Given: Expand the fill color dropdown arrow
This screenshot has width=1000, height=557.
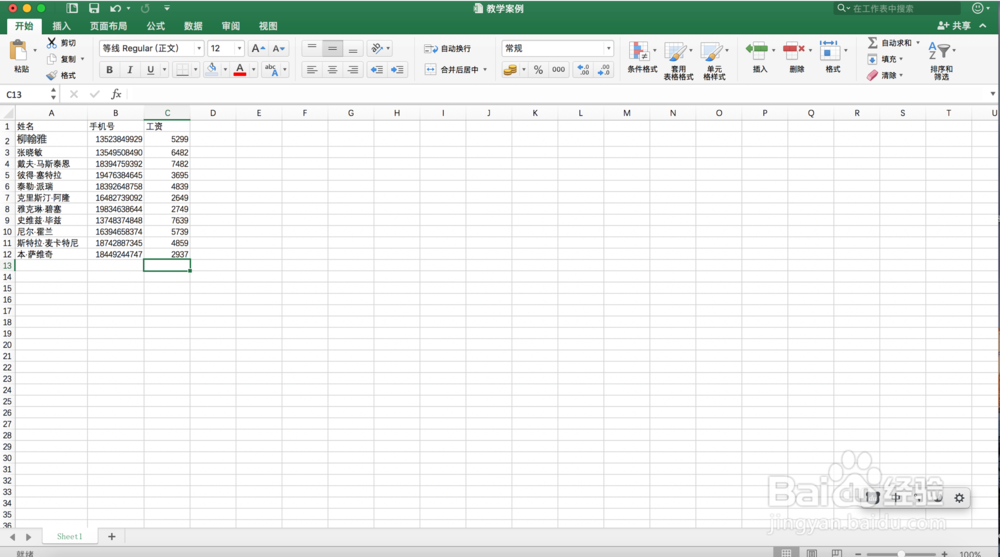Looking at the screenshot, I should click(224, 70).
